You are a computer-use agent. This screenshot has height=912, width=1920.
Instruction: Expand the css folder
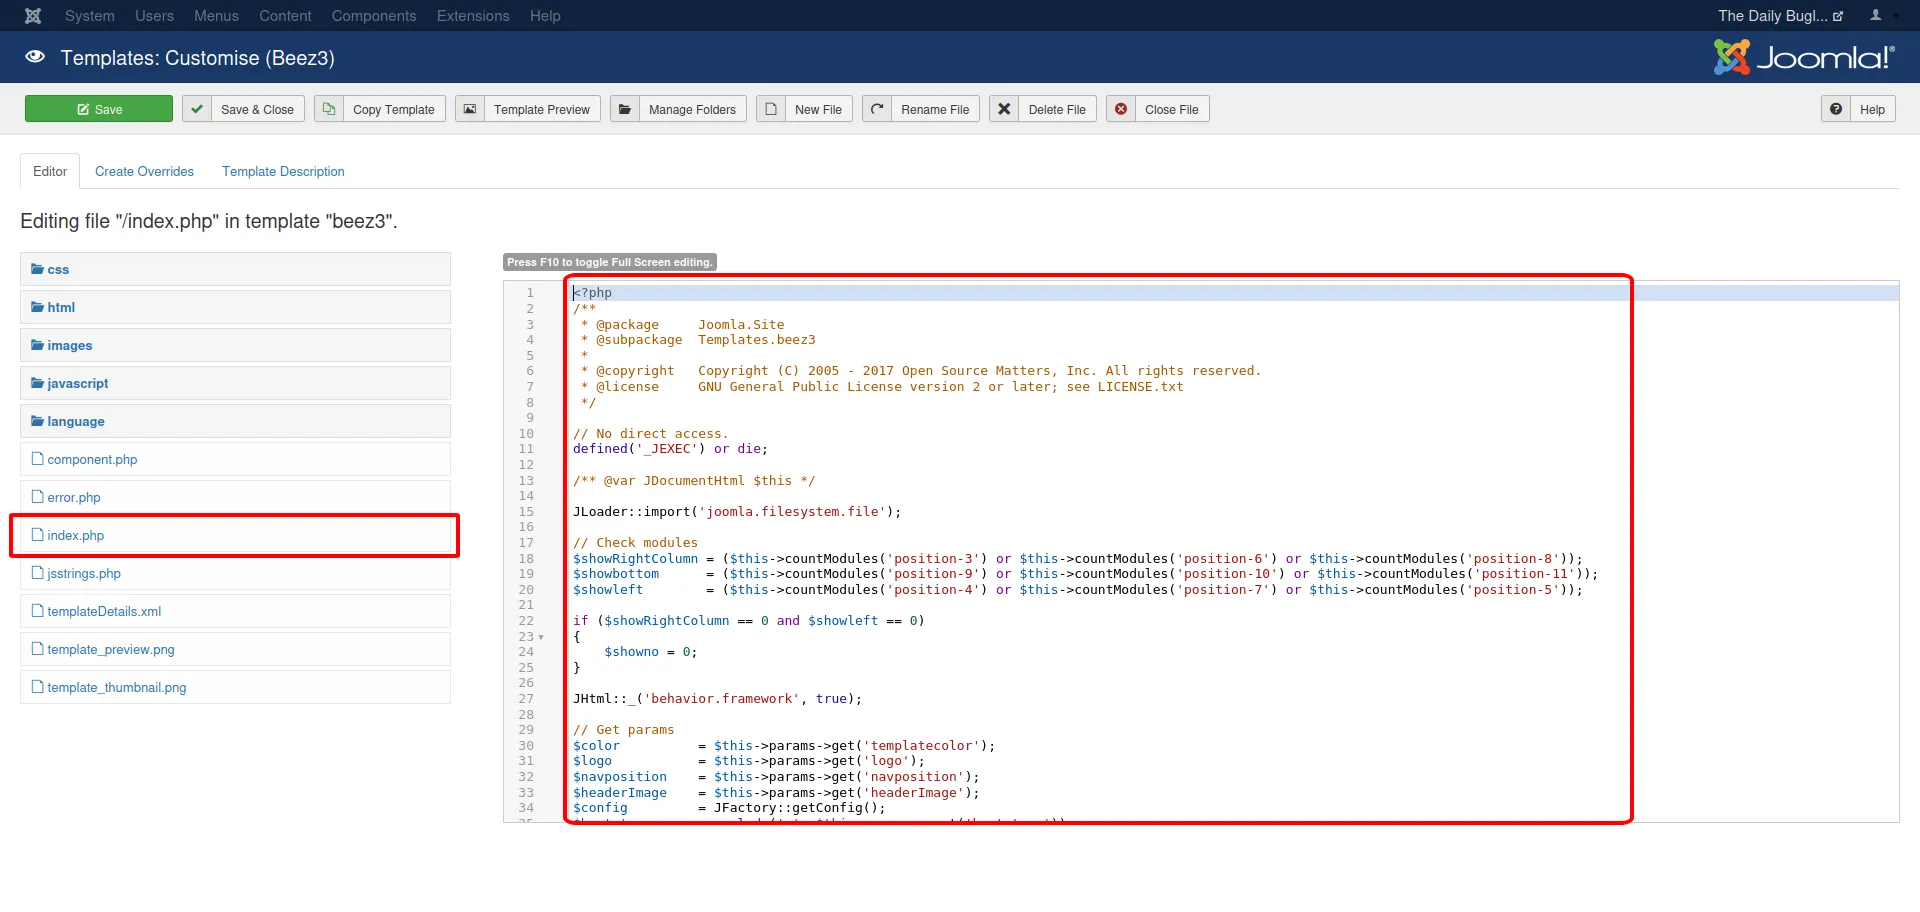[x=58, y=270]
